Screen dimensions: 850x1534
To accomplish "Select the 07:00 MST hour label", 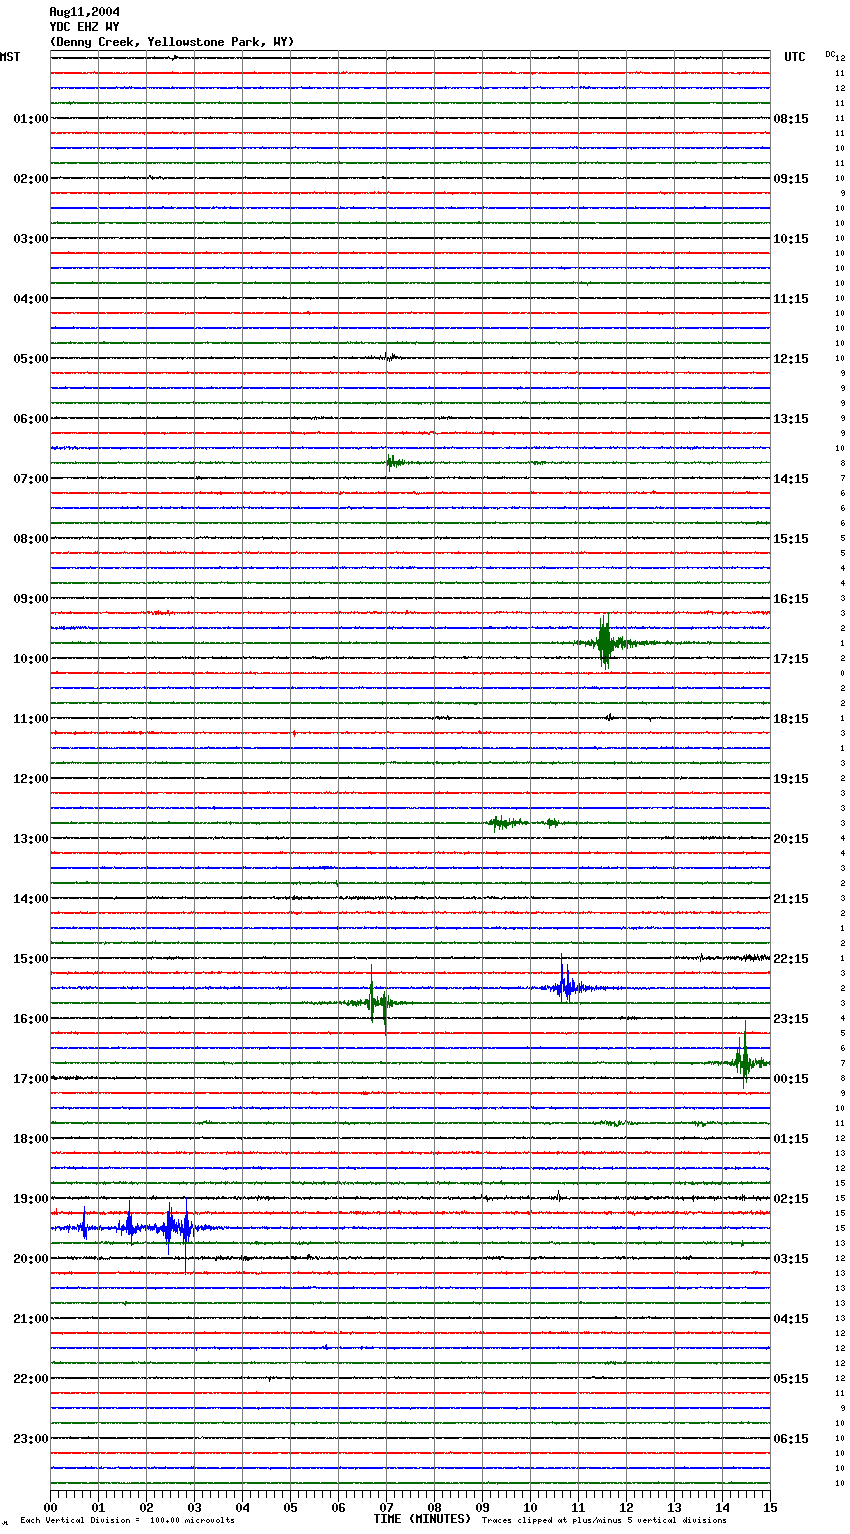I will click(31, 479).
